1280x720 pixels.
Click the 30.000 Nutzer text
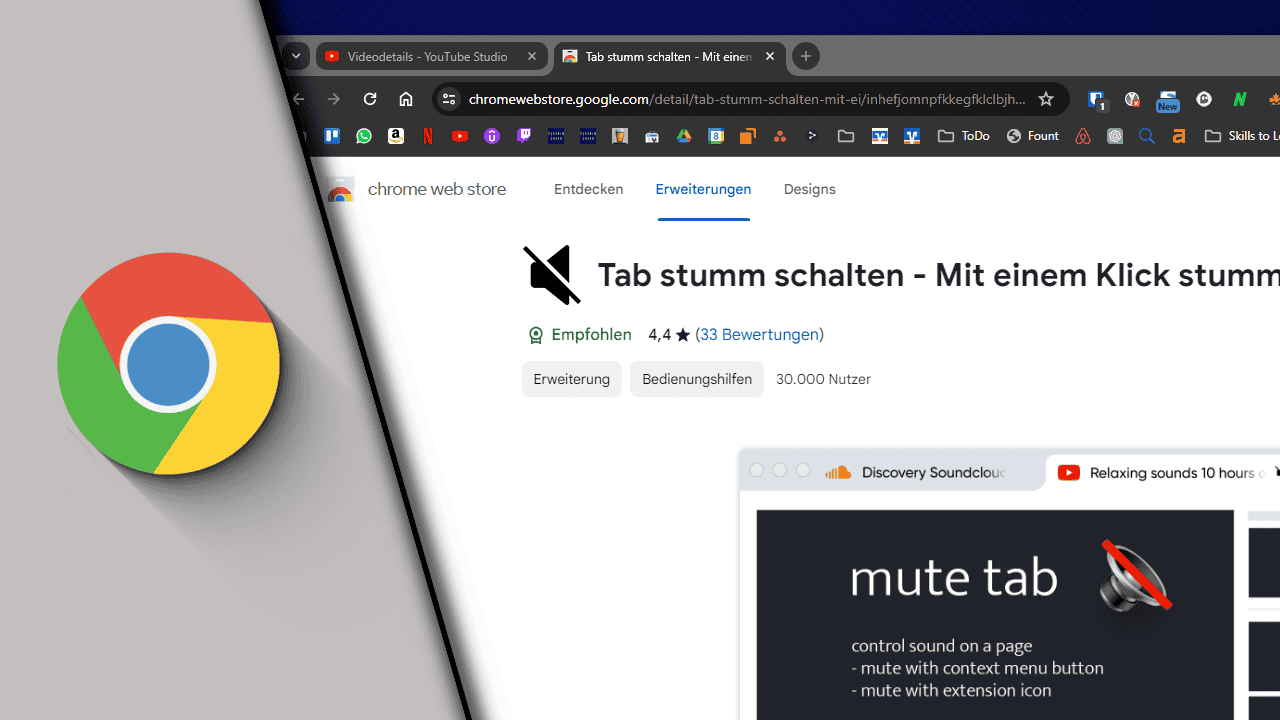click(x=823, y=379)
